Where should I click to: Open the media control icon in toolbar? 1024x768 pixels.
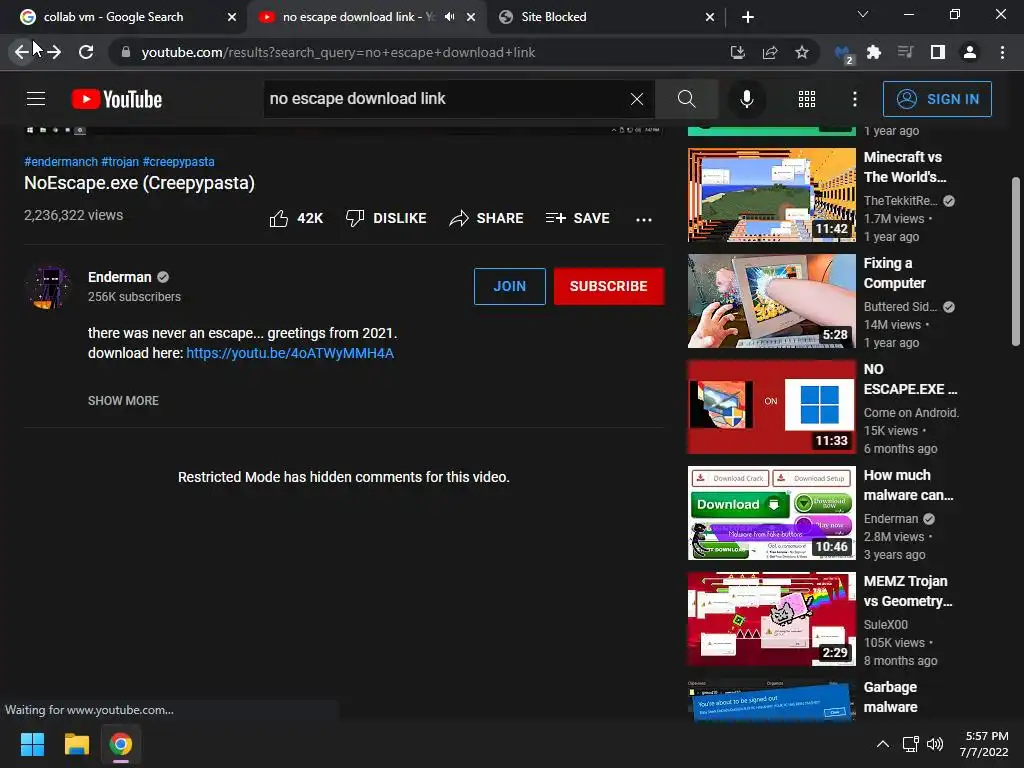906,52
